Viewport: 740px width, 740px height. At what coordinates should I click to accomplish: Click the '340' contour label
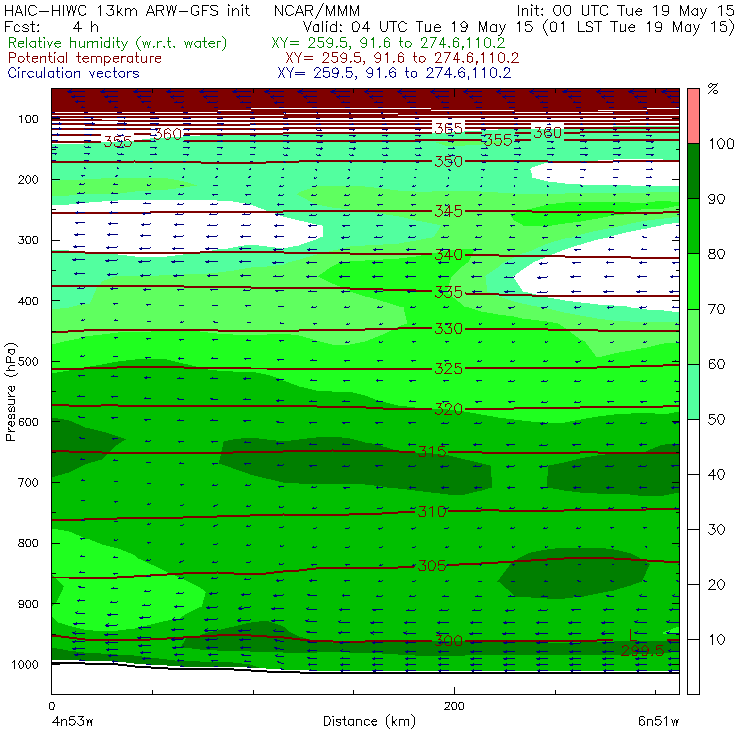448,255
